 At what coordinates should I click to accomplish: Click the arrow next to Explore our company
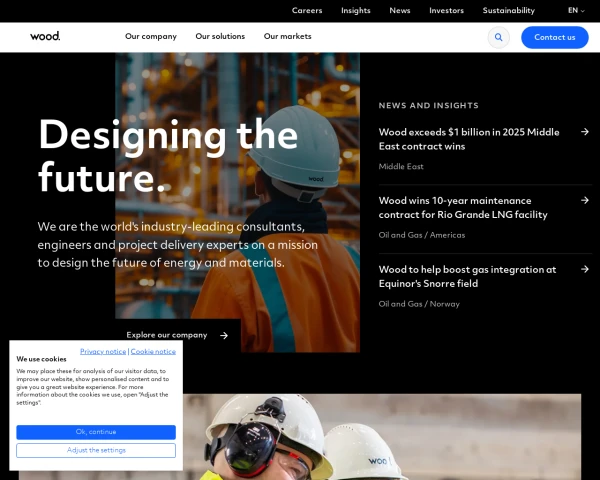tap(224, 335)
